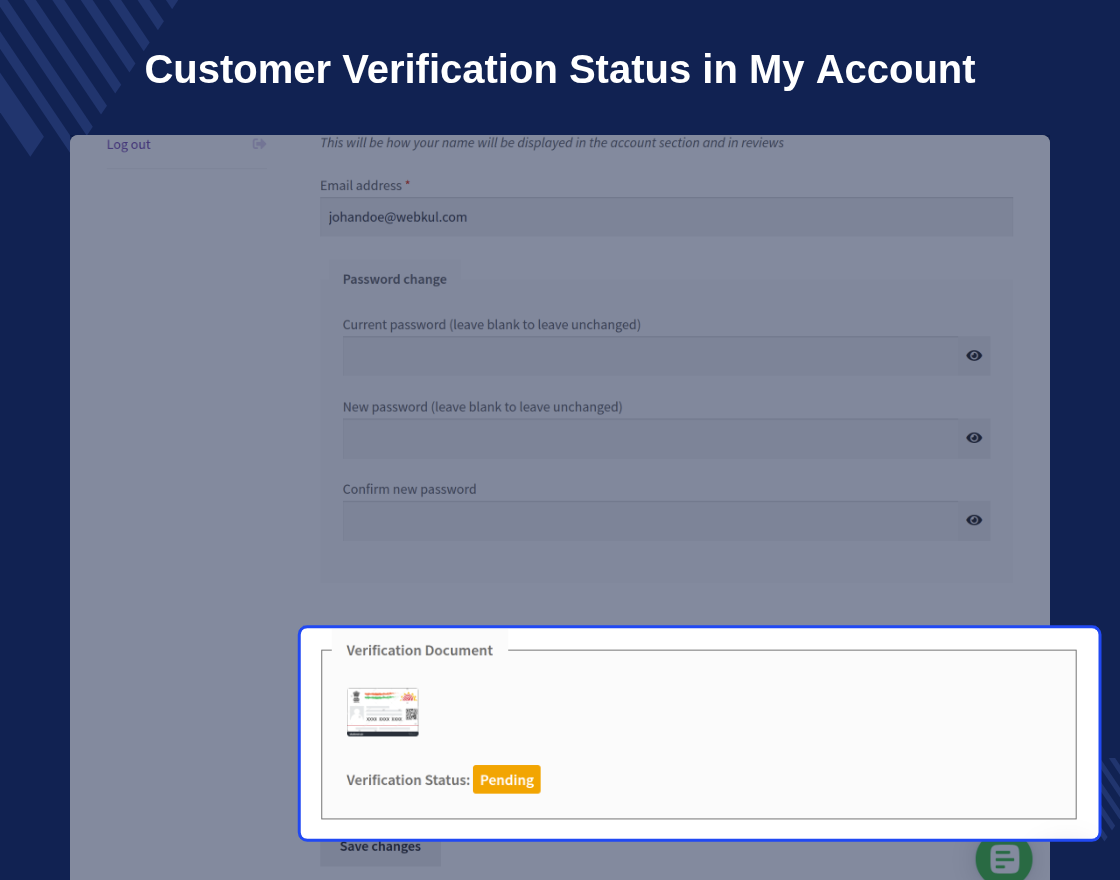This screenshot has height=880, width=1120.
Task: Click the Customer Verification Status page title
Action: pos(560,69)
